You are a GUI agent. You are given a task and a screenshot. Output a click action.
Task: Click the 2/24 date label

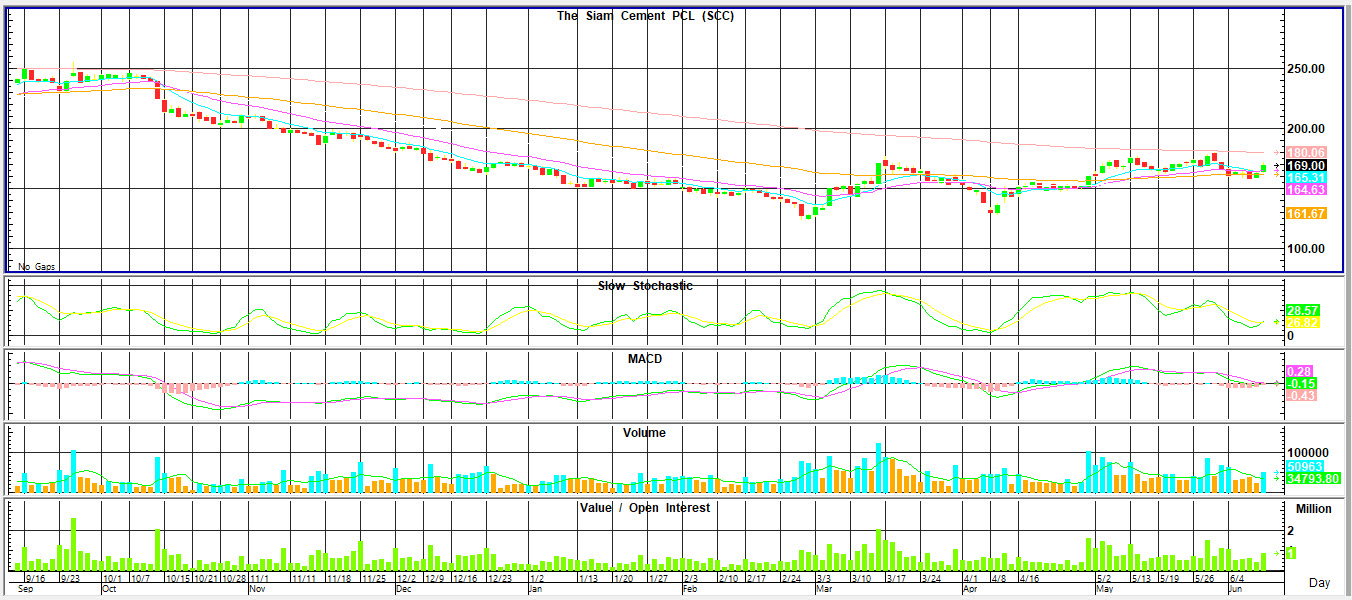point(791,578)
